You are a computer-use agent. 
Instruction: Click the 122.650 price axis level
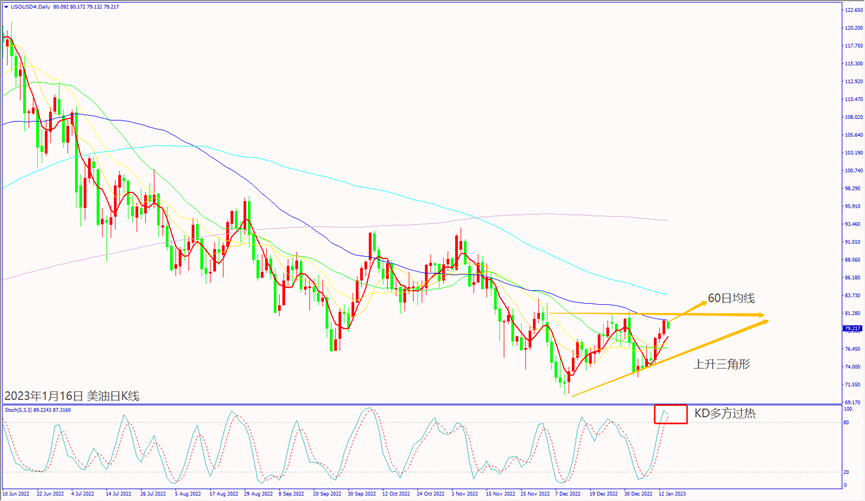point(852,10)
